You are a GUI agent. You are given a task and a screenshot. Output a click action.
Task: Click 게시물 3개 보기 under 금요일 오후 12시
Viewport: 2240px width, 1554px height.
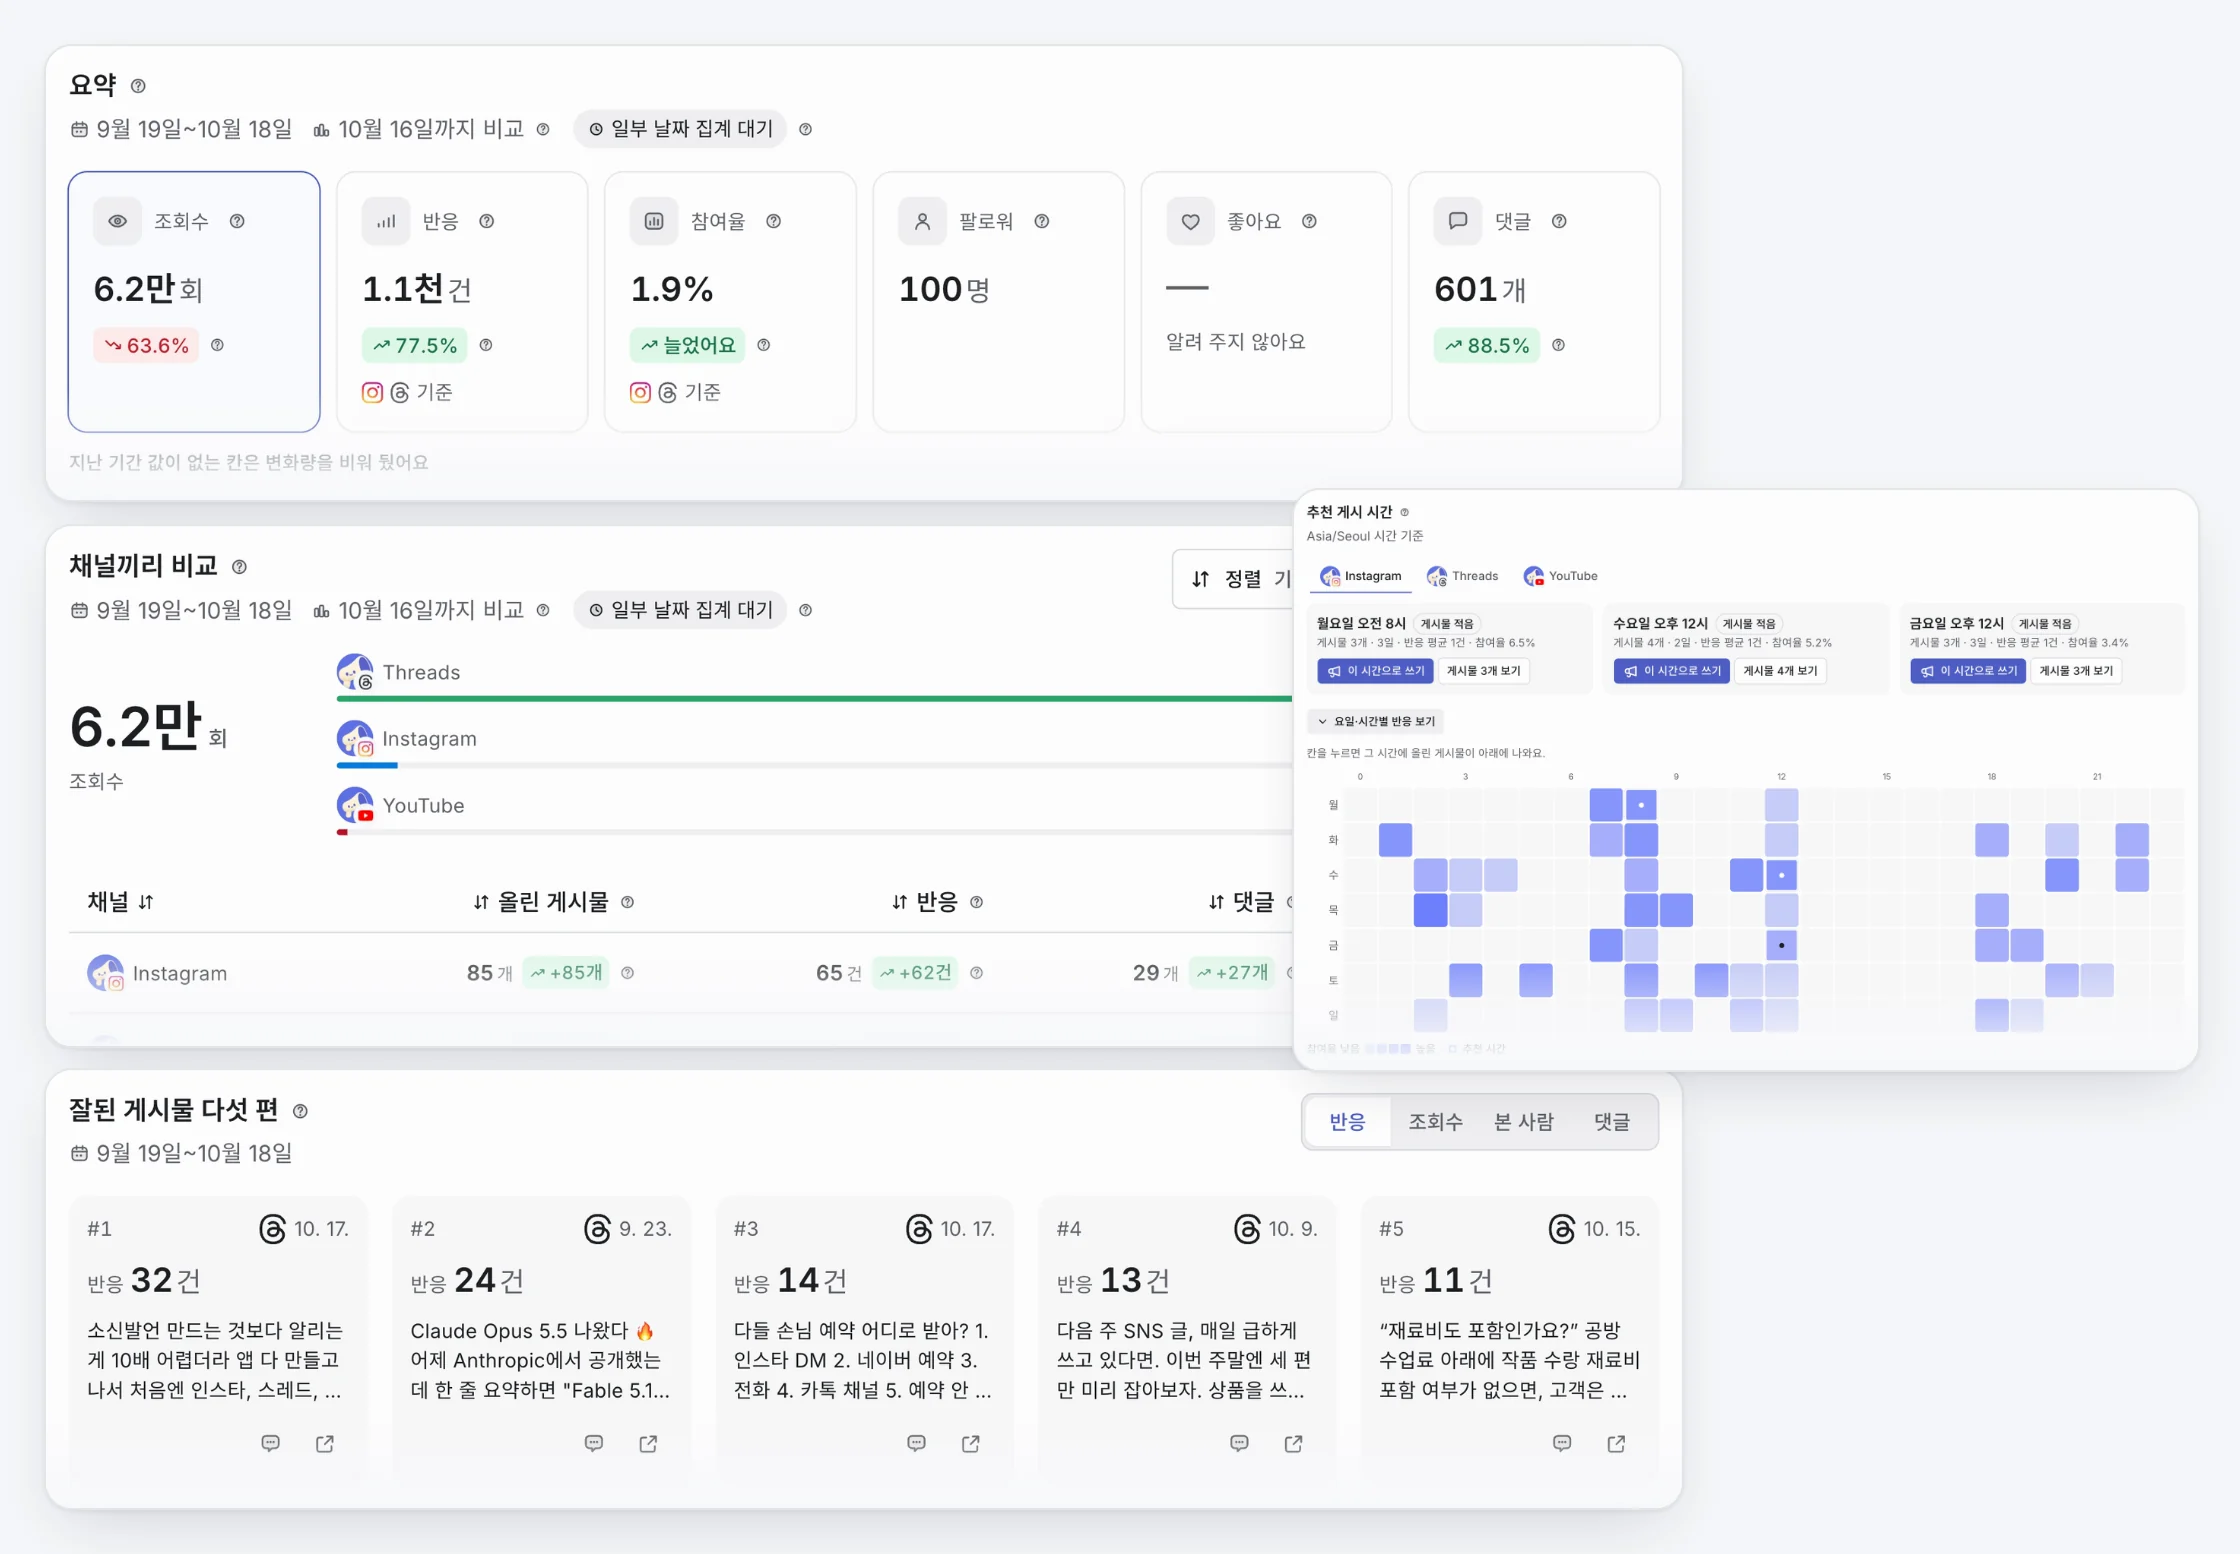2076,671
